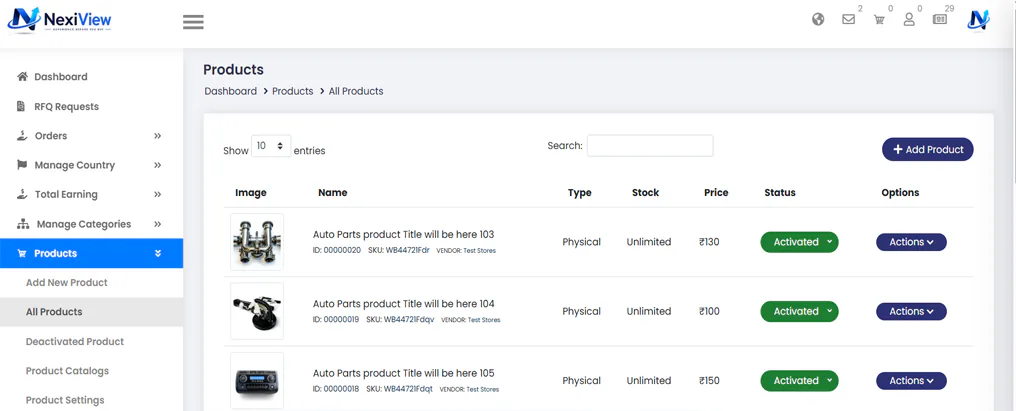Click the home icon beside Dashboard
1016x411 pixels.
[x=23, y=76]
